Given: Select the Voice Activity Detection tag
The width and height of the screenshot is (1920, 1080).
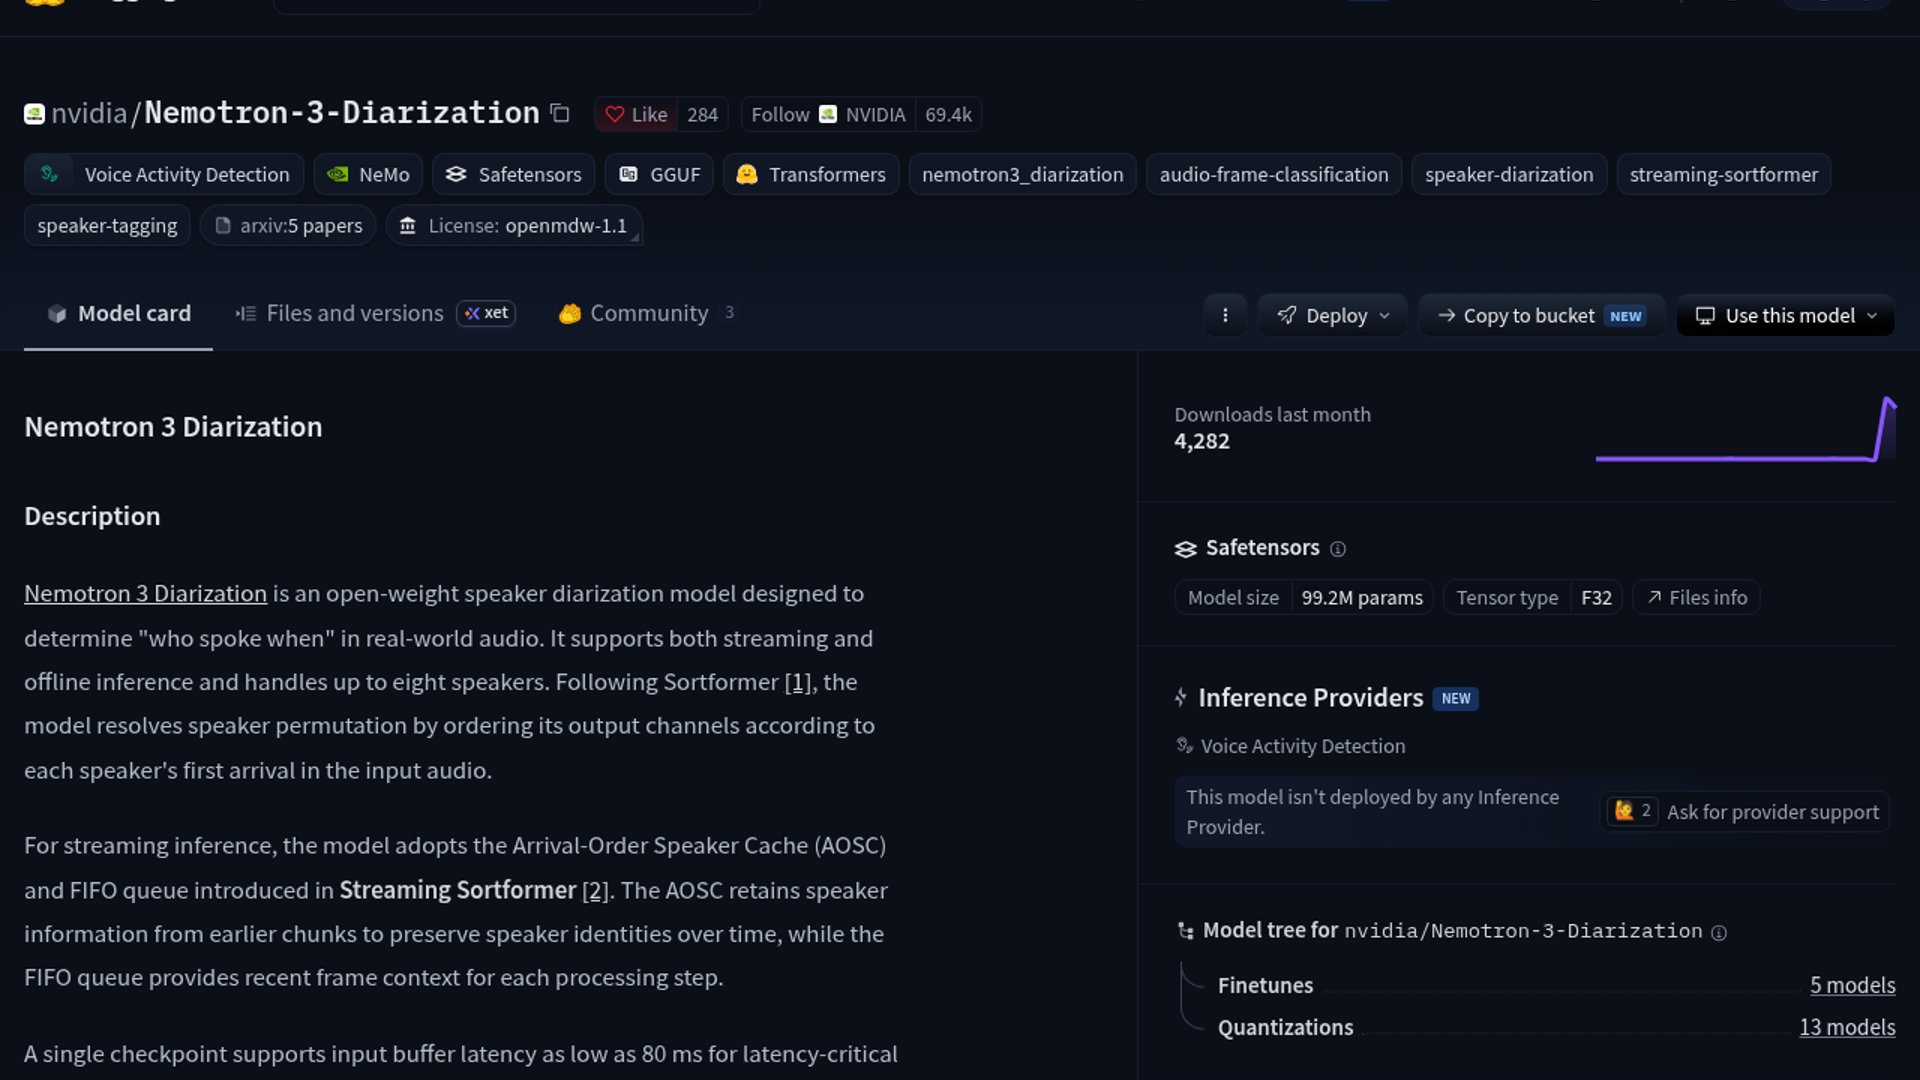Looking at the screenshot, I should coord(164,175).
